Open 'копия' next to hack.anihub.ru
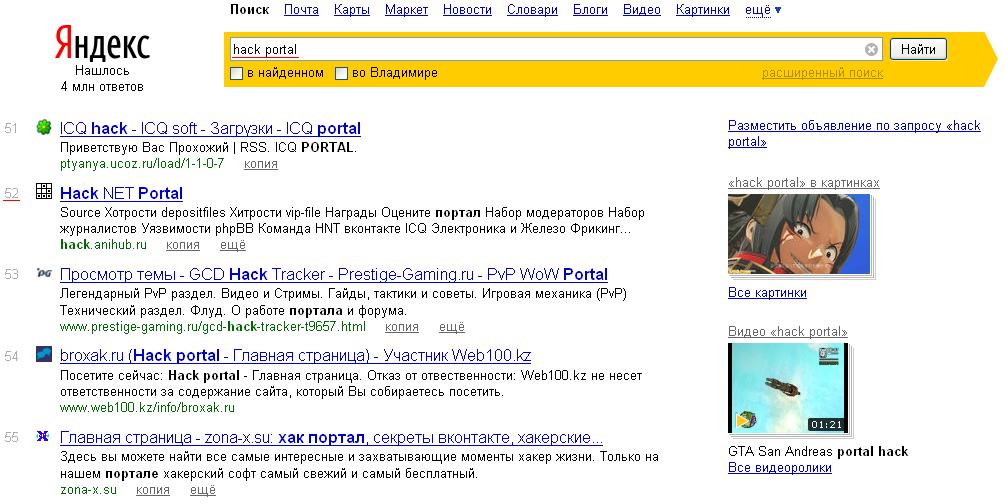Image resolution: width=1005 pixels, height=503 pixels. point(183,245)
